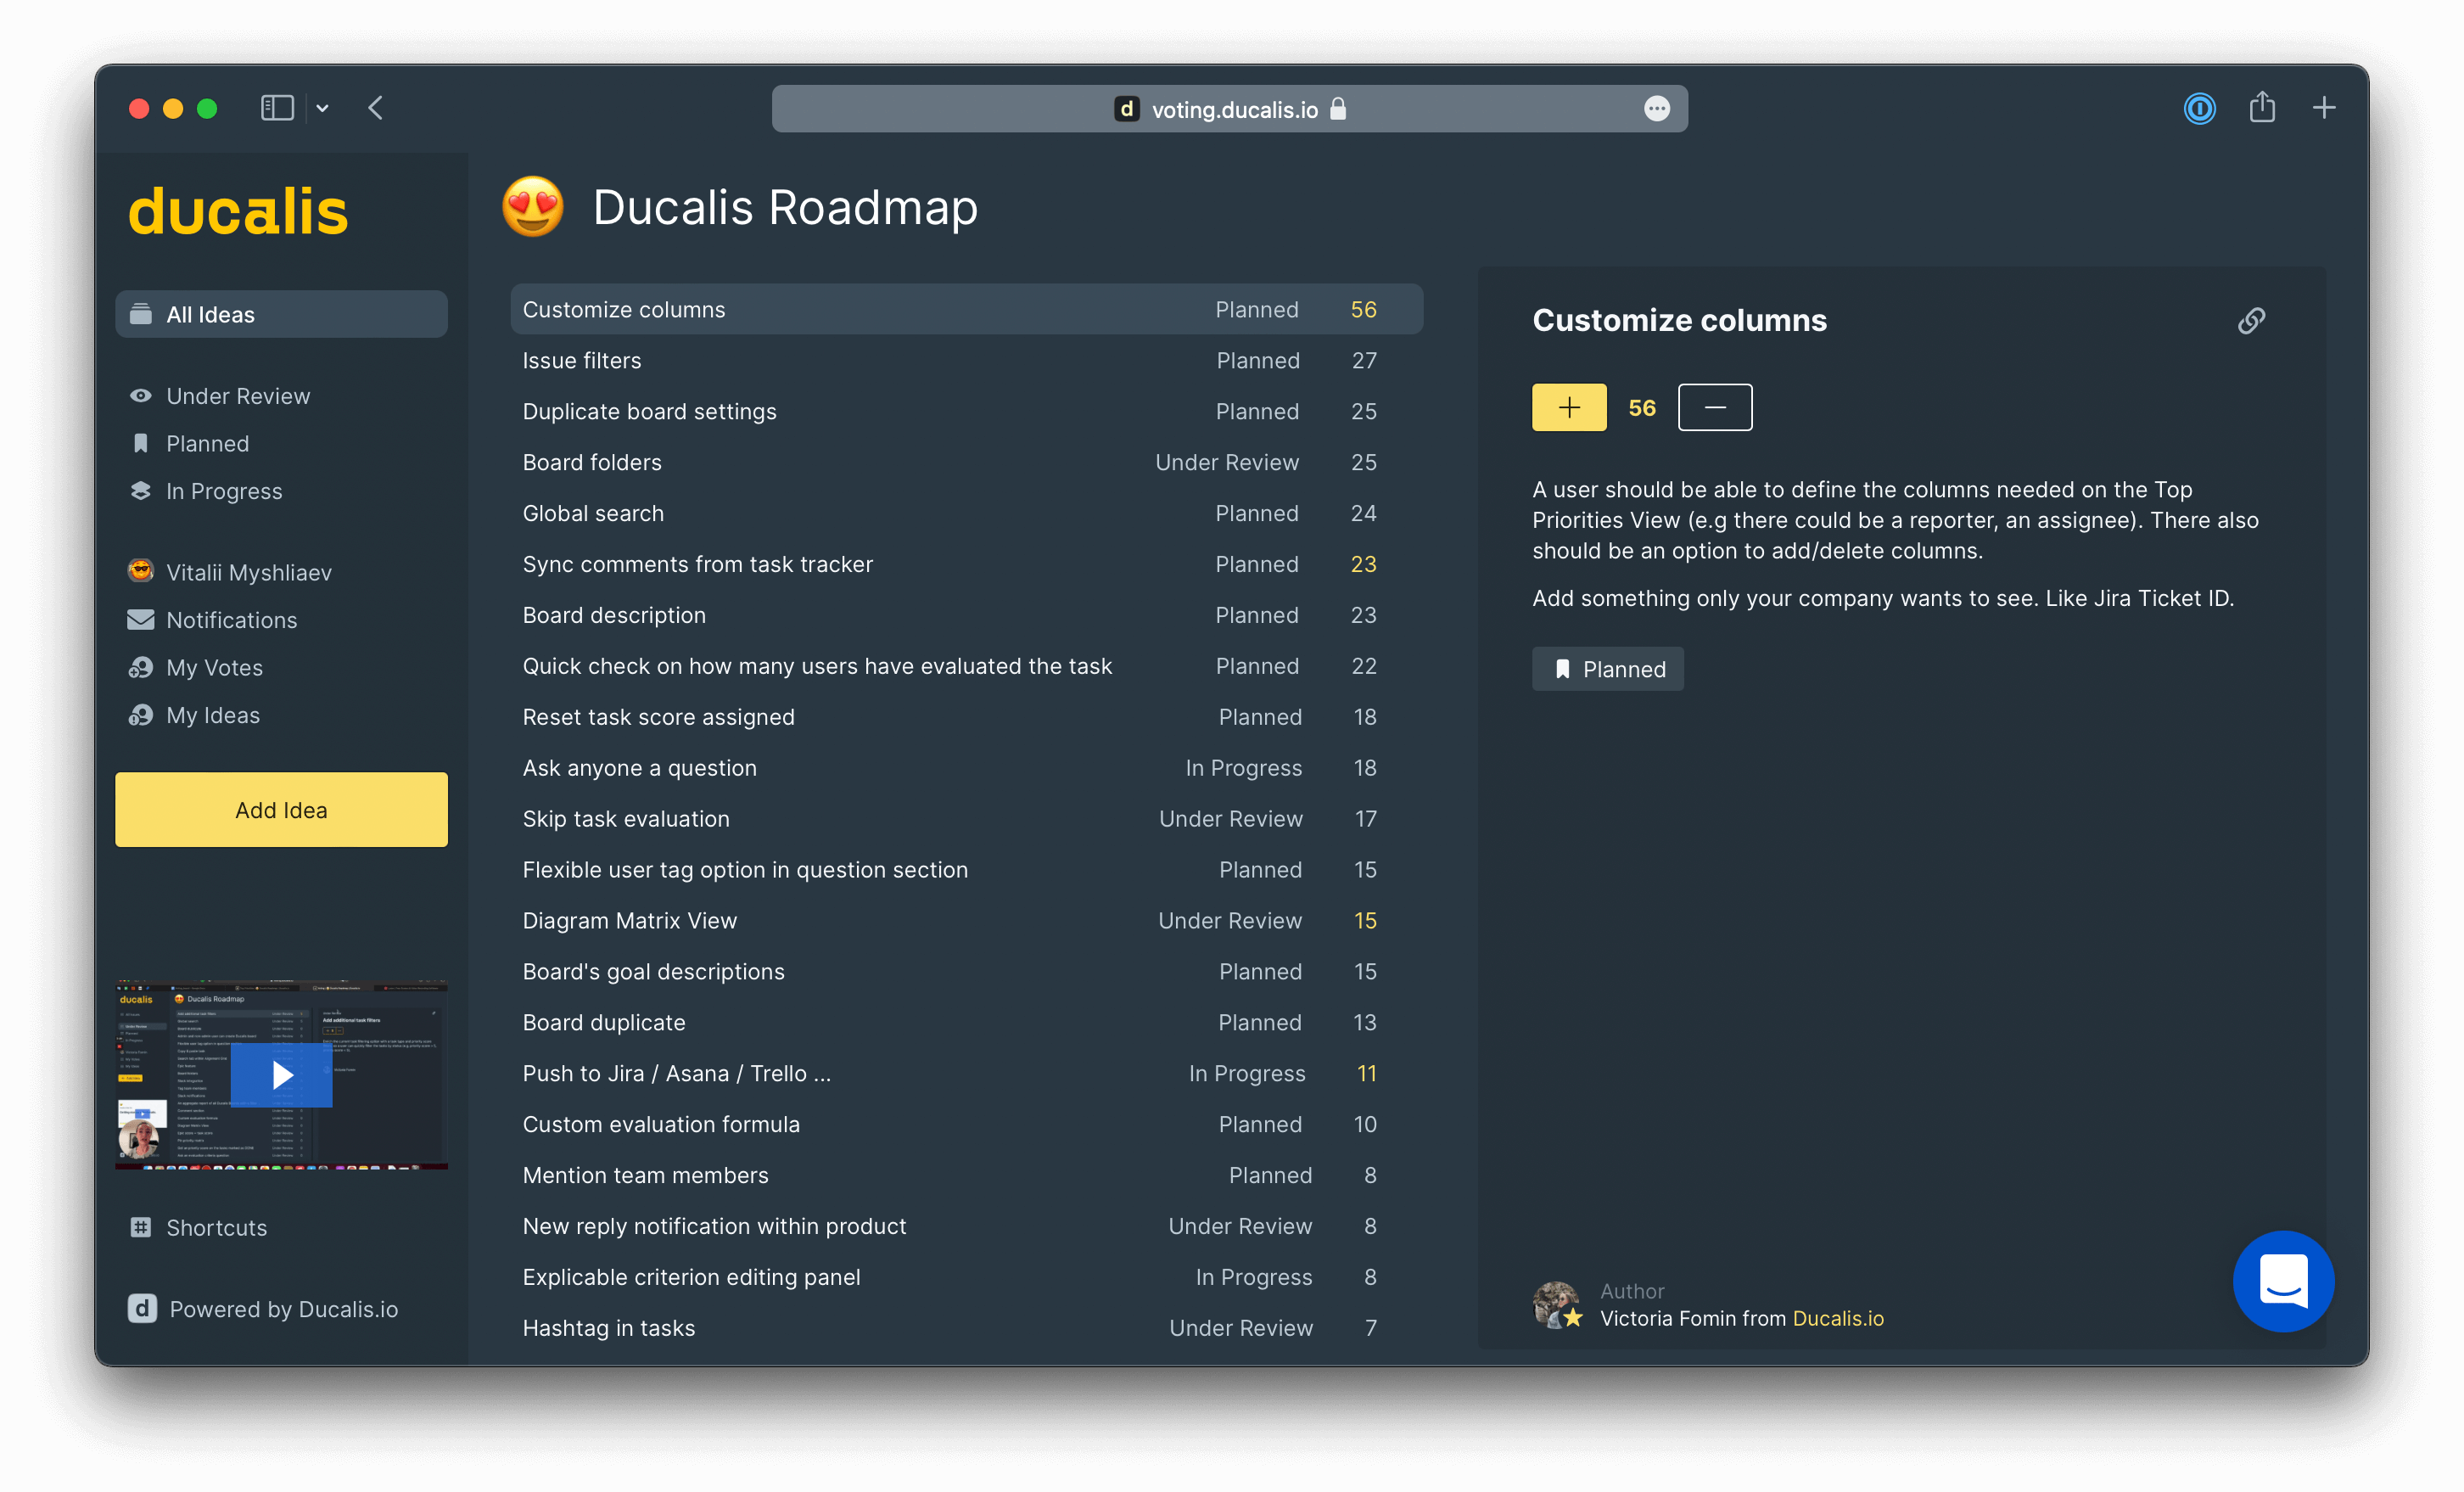Filter by In Progress in sidebar
The width and height of the screenshot is (2464, 1492).
224,491
